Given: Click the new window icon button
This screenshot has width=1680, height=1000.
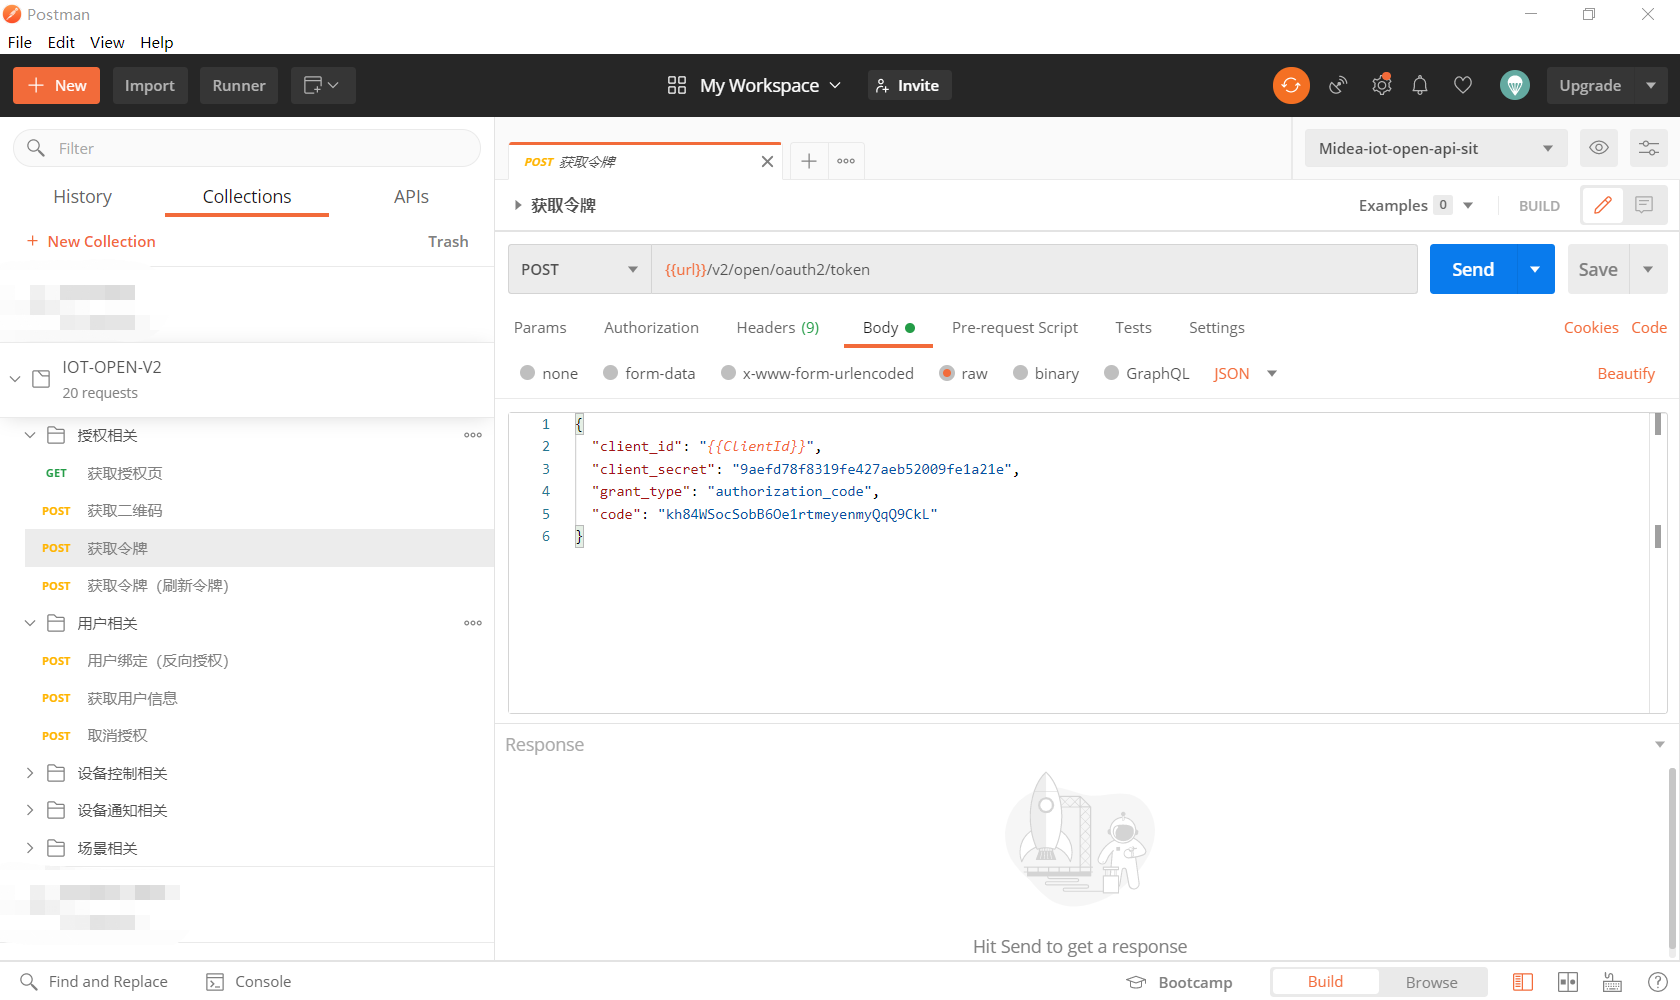Looking at the screenshot, I should pos(323,85).
